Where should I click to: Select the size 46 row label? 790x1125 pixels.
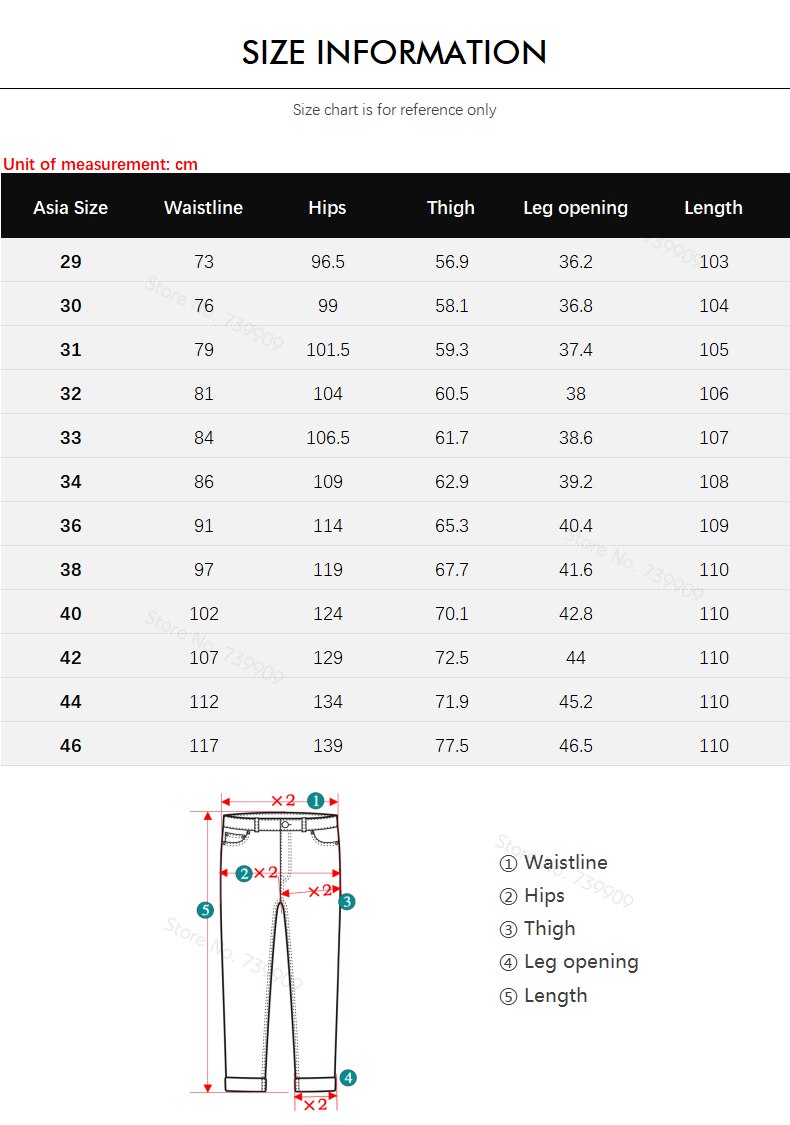point(70,745)
